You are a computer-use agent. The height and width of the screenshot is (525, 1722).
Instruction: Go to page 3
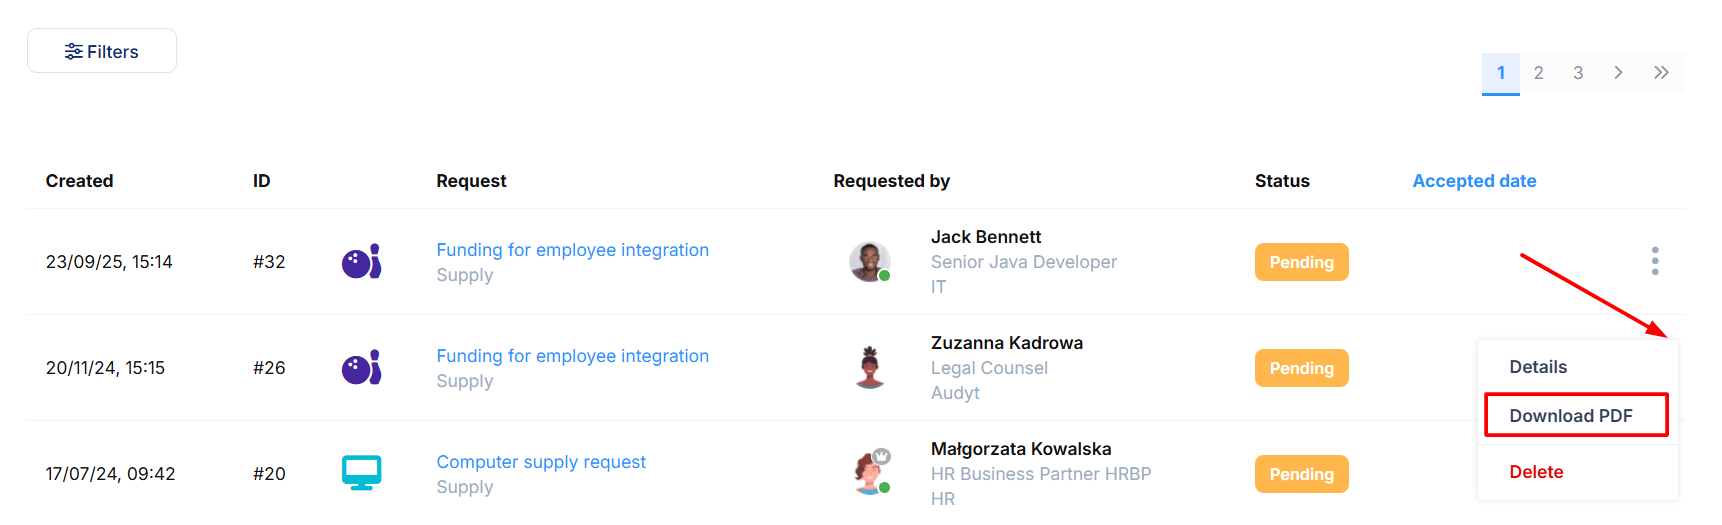pos(1578,73)
